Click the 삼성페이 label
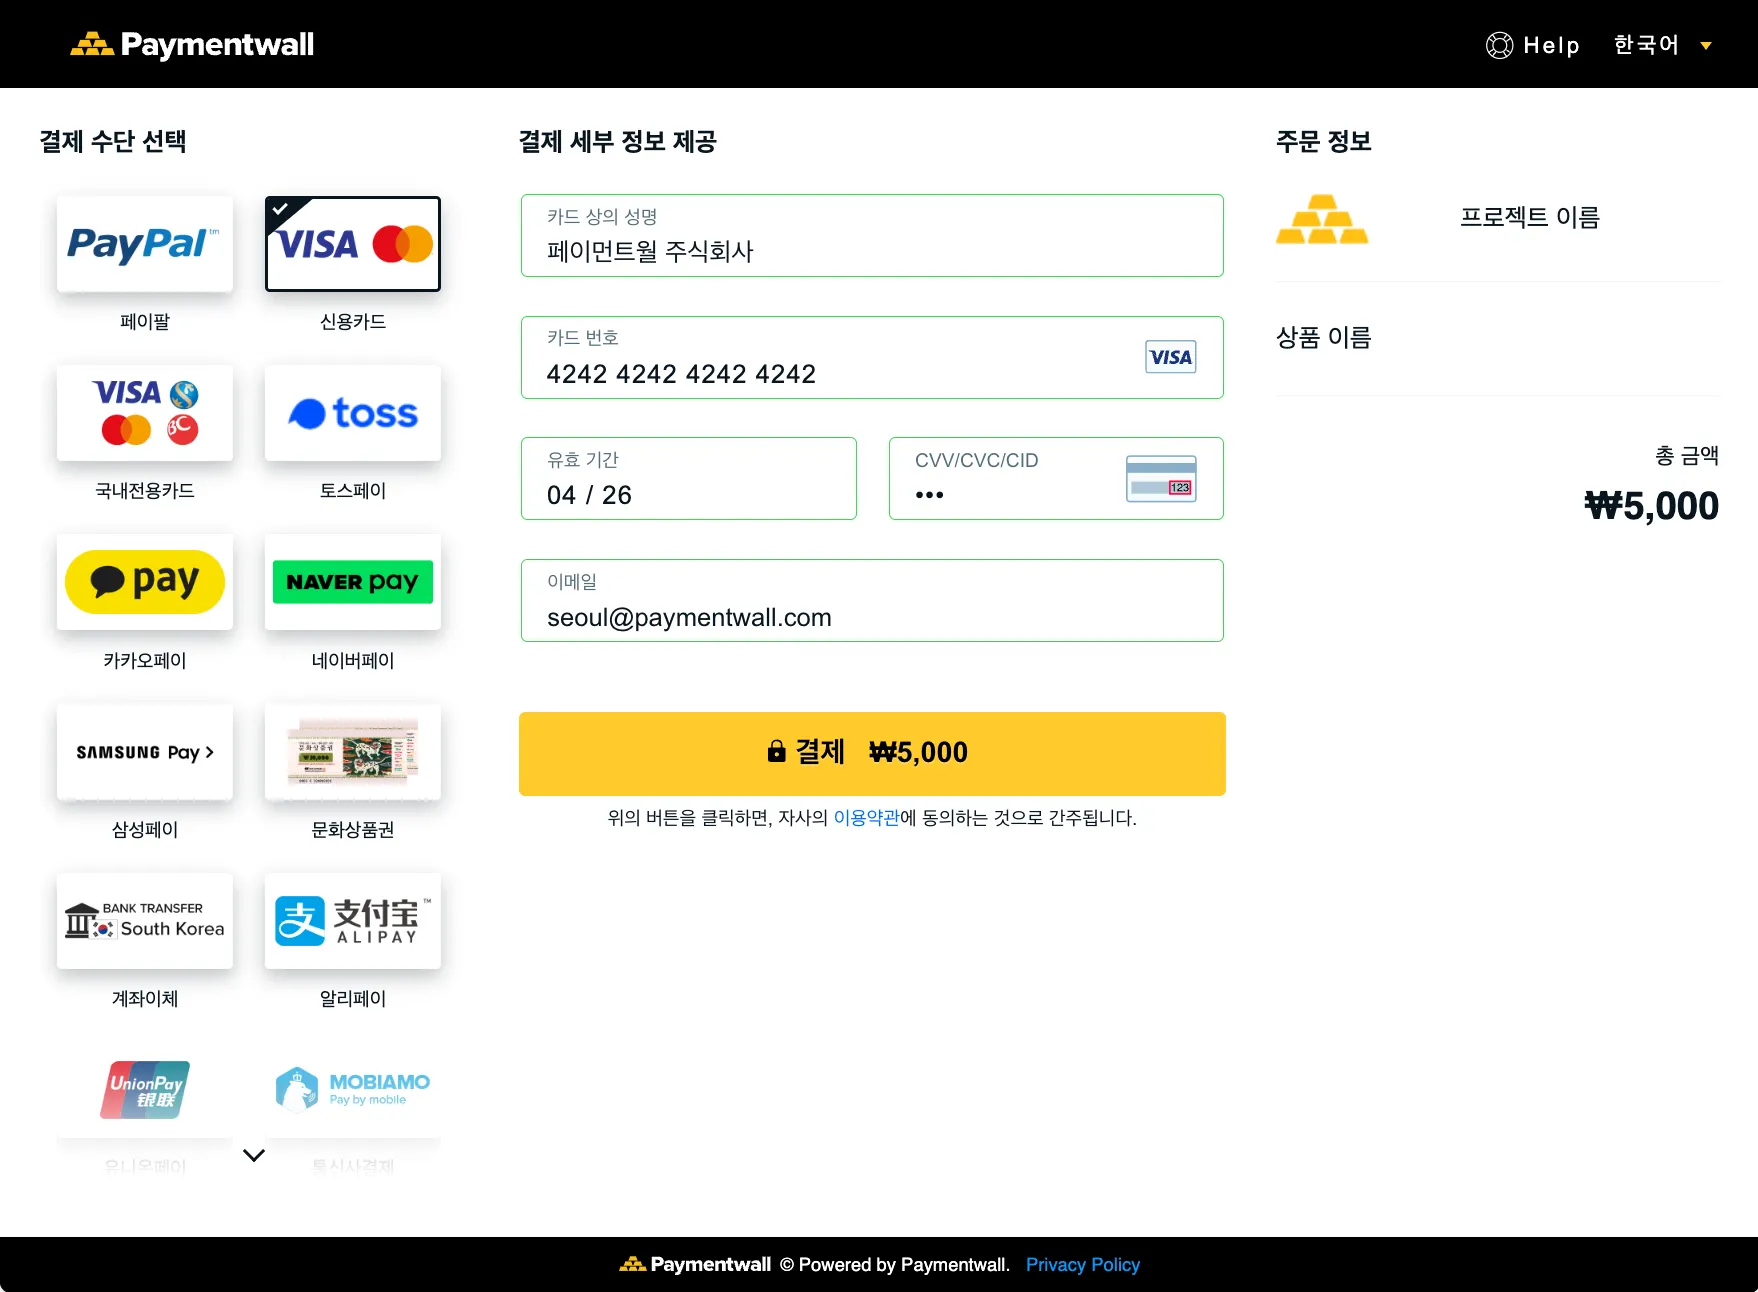 [145, 830]
